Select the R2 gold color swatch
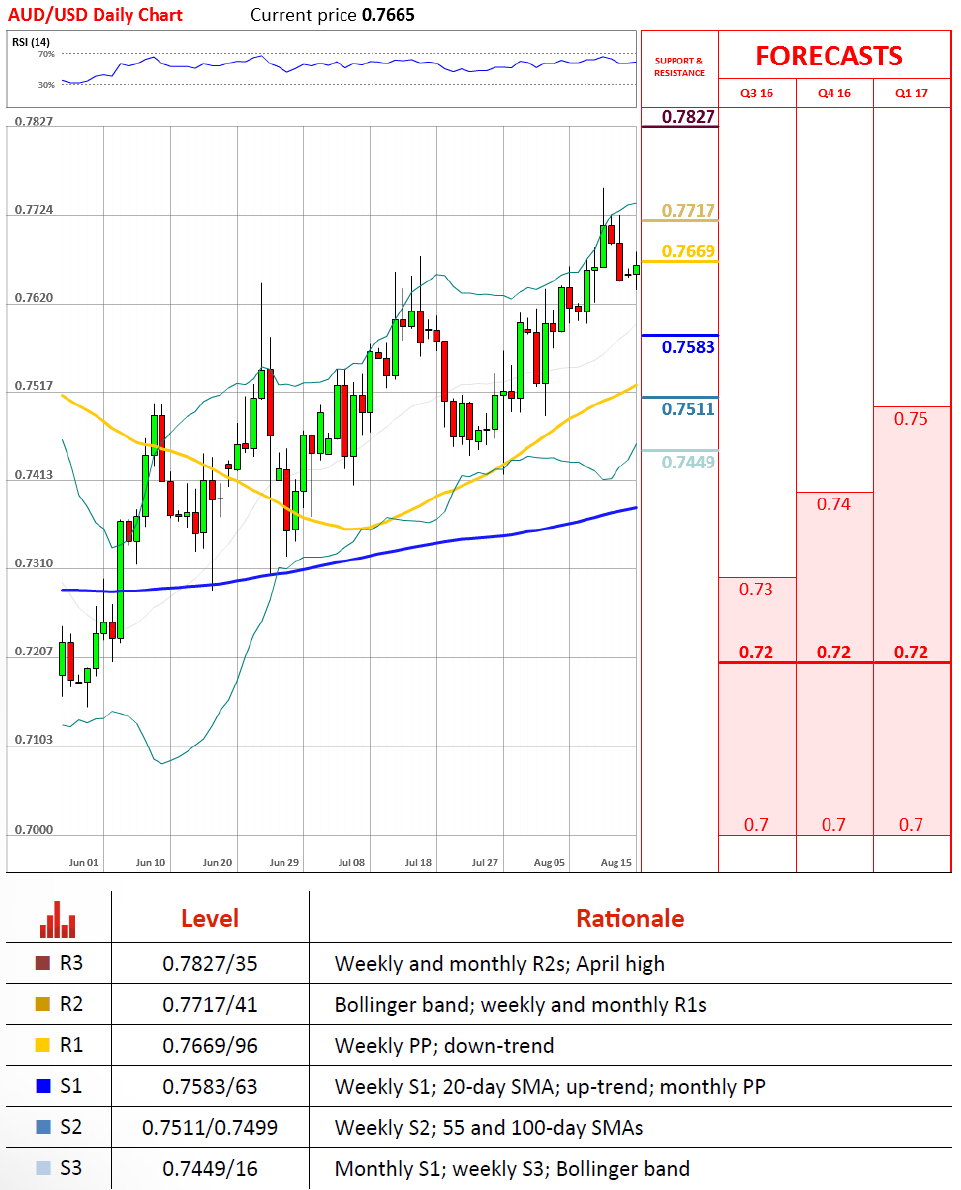The image size is (961, 1190). (42, 1005)
